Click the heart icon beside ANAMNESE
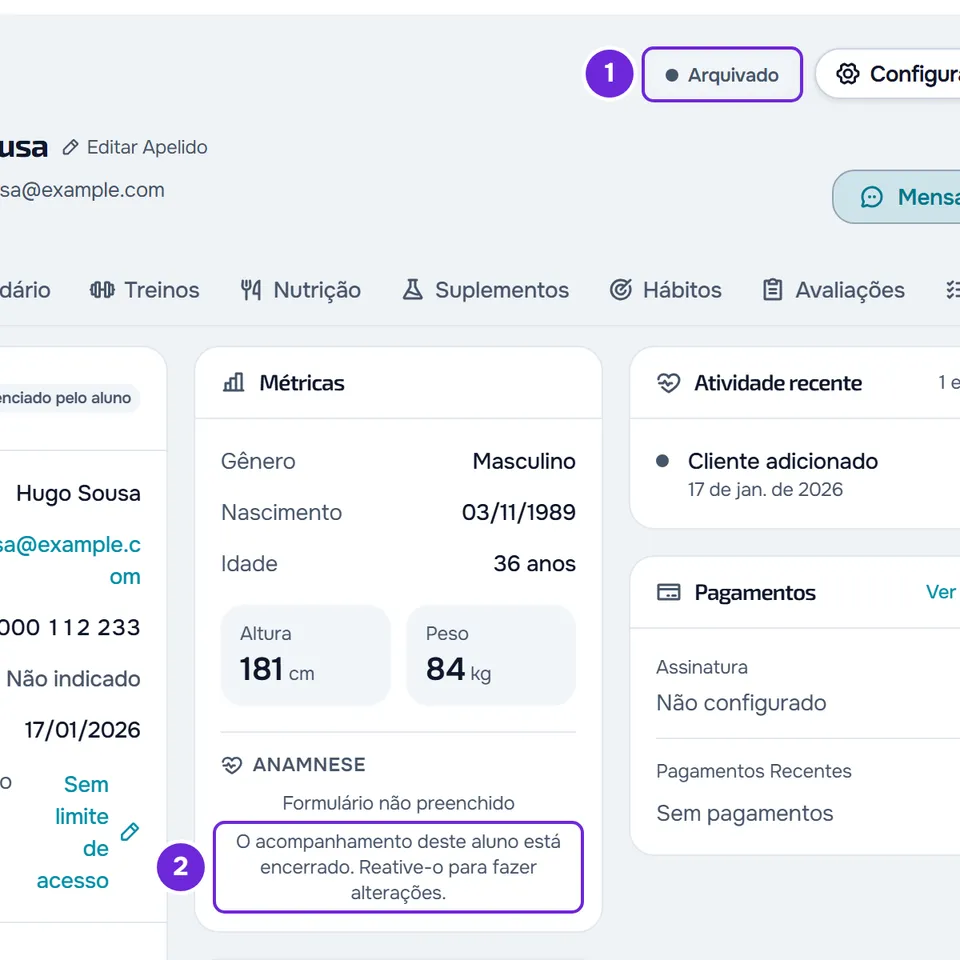Screen dimensions: 960x960 pos(232,765)
